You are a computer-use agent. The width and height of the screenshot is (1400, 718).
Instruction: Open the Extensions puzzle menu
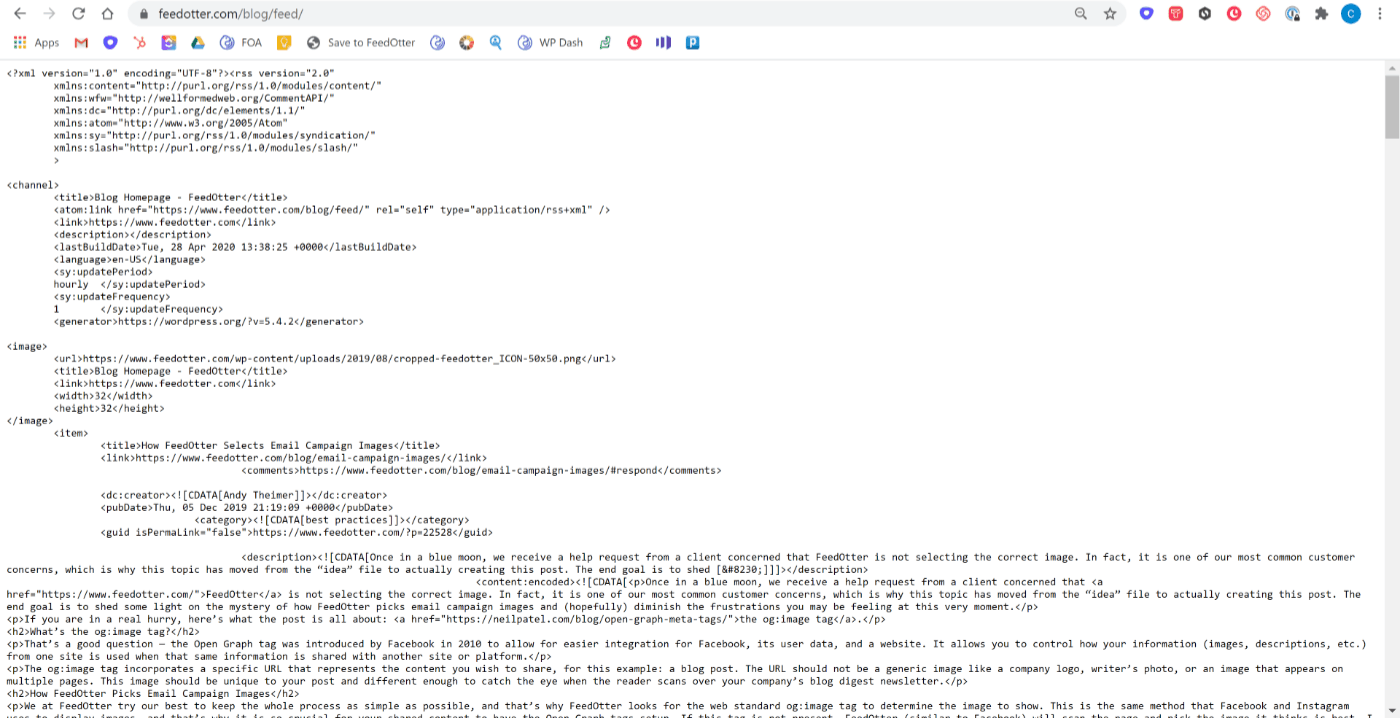[x=1321, y=14]
